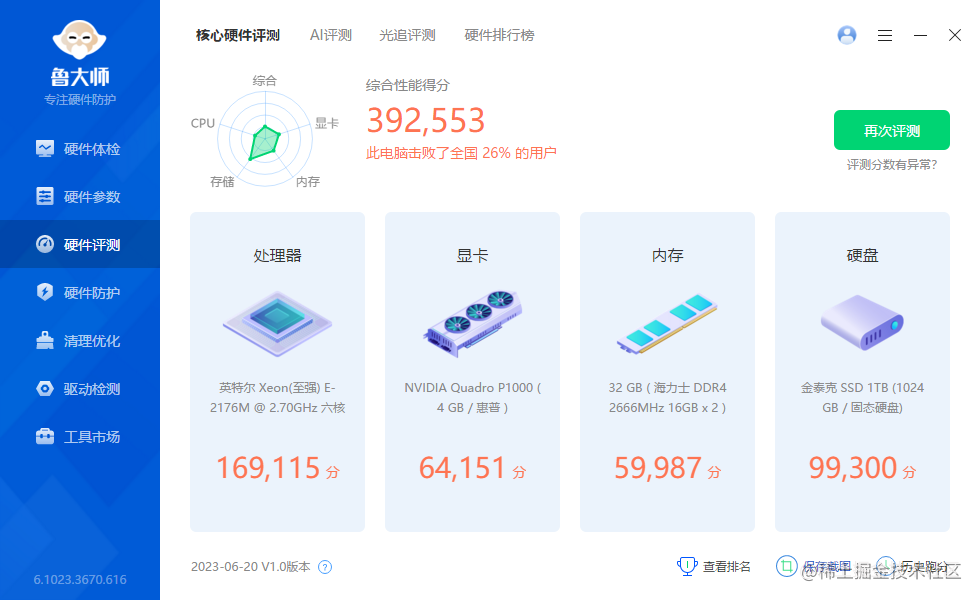Open the 驱动检测 sidebar section

point(79,389)
